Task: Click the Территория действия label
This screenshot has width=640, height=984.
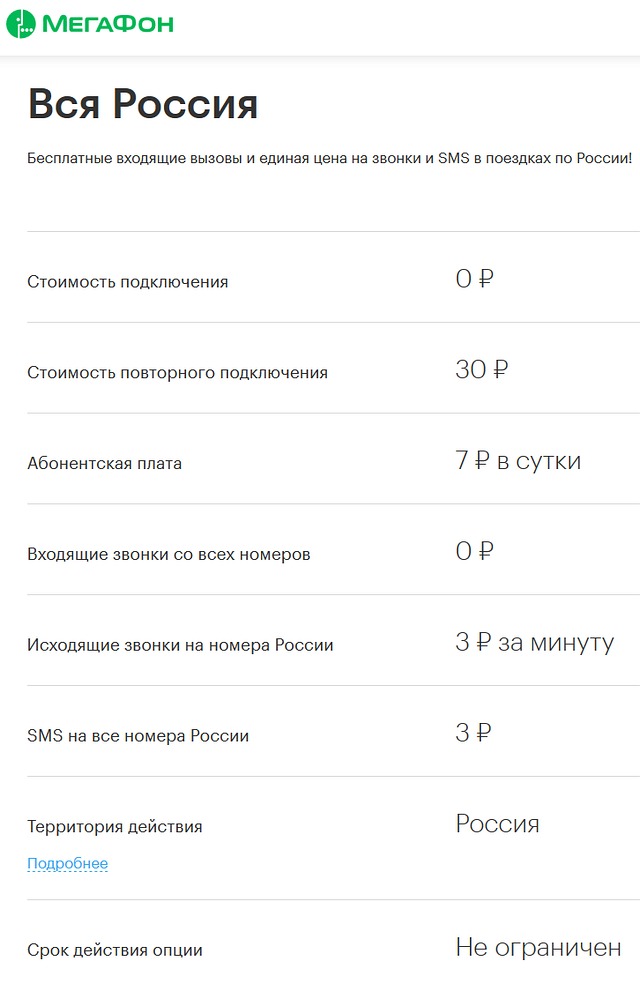Action: click(115, 827)
